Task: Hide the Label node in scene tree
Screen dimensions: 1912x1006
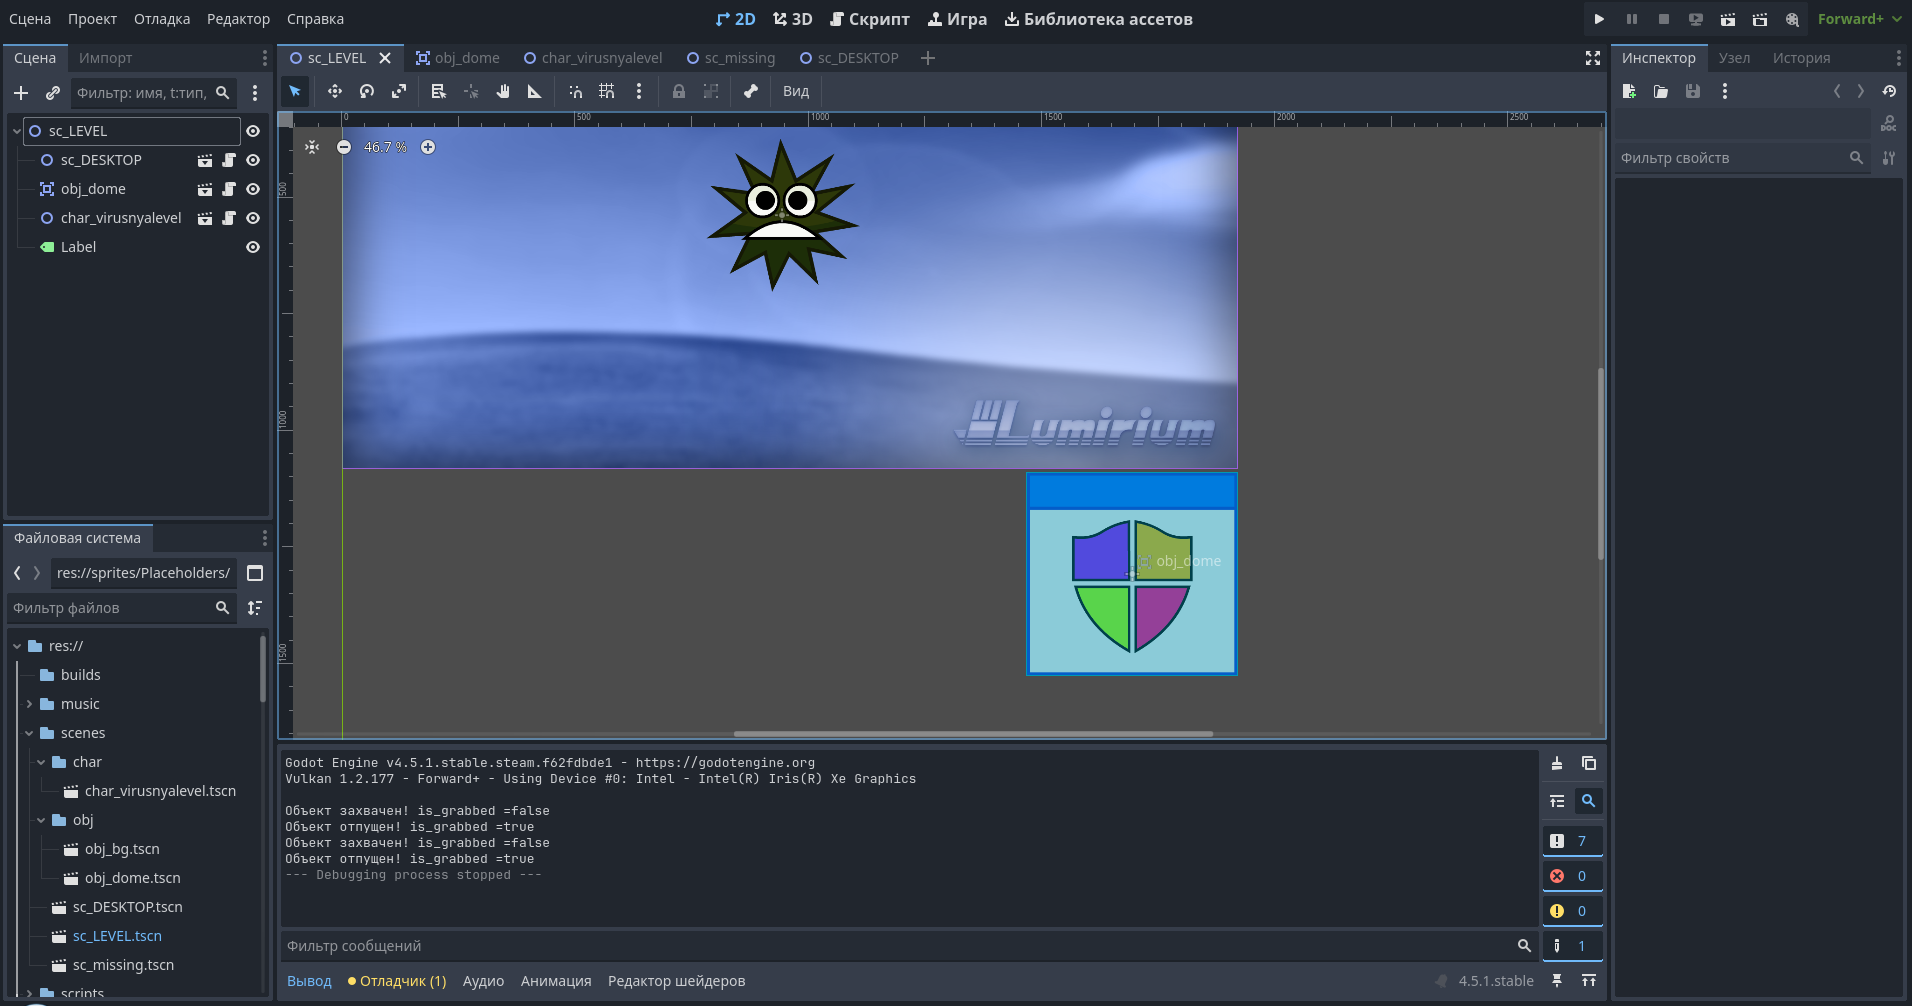Action: coord(253,247)
